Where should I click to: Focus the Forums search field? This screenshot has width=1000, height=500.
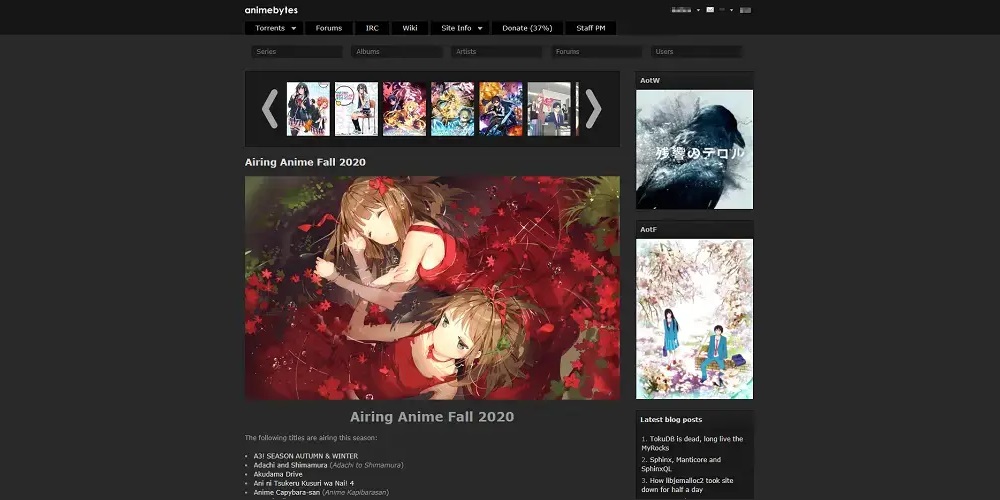(x=596, y=52)
